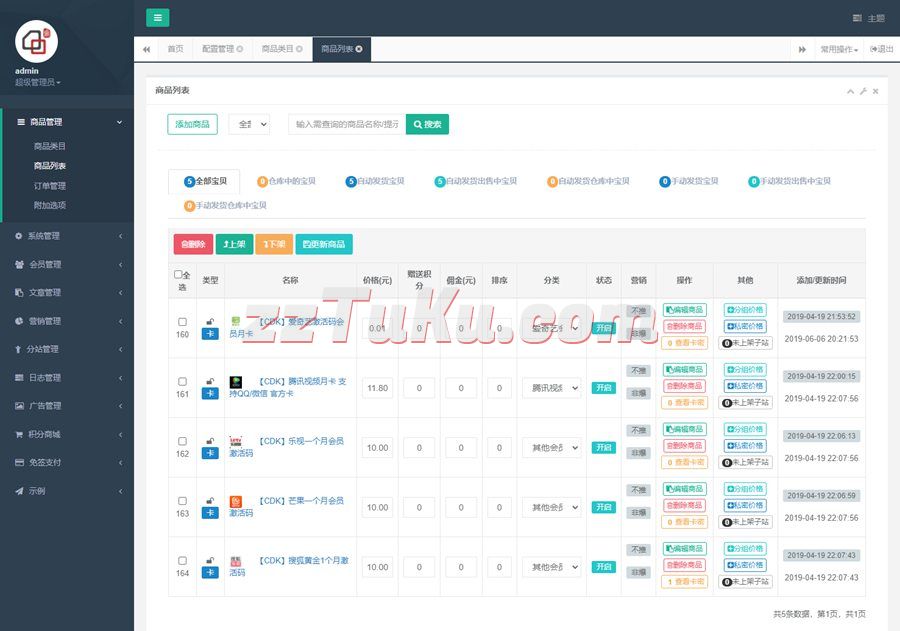Toggle the sidebar with the green hamburger button
Screen dimensions: 900x631
click(x=158, y=17)
